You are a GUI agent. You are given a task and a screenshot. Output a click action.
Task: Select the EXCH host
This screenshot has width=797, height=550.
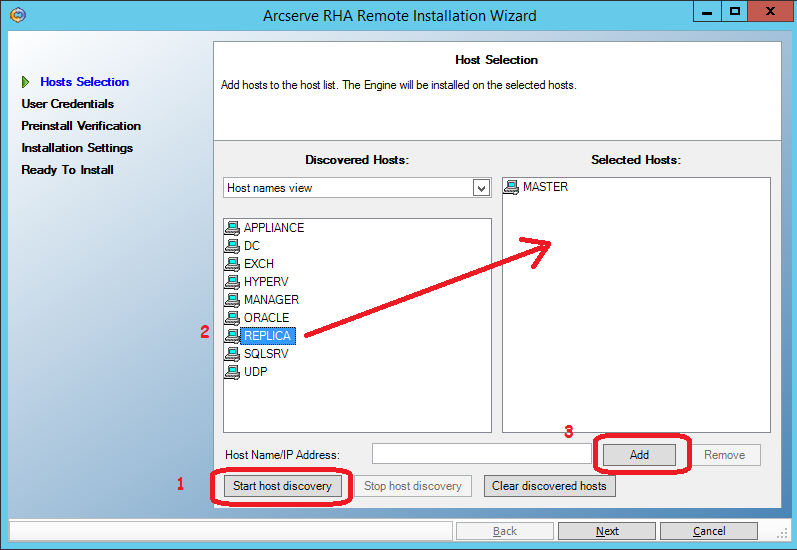[x=259, y=264]
